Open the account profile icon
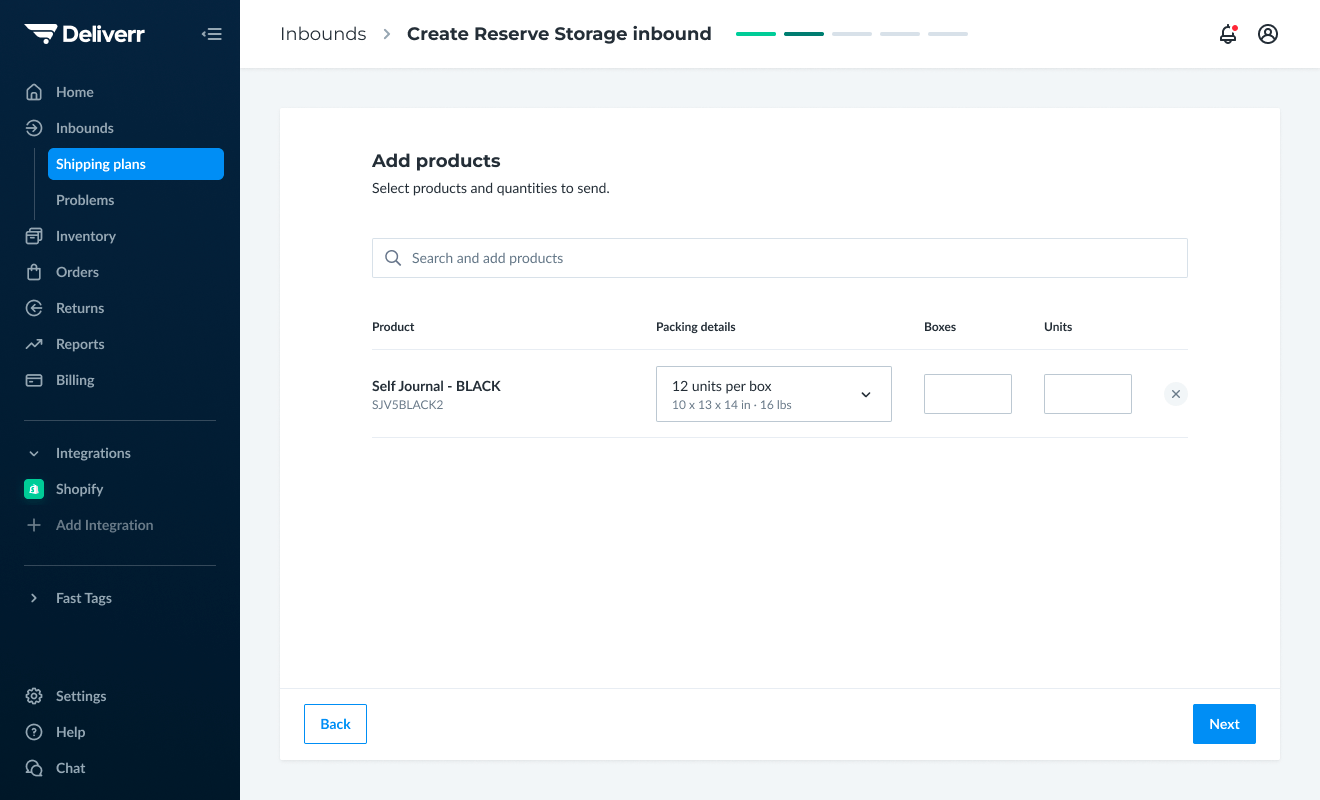 [x=1268, y=33]
